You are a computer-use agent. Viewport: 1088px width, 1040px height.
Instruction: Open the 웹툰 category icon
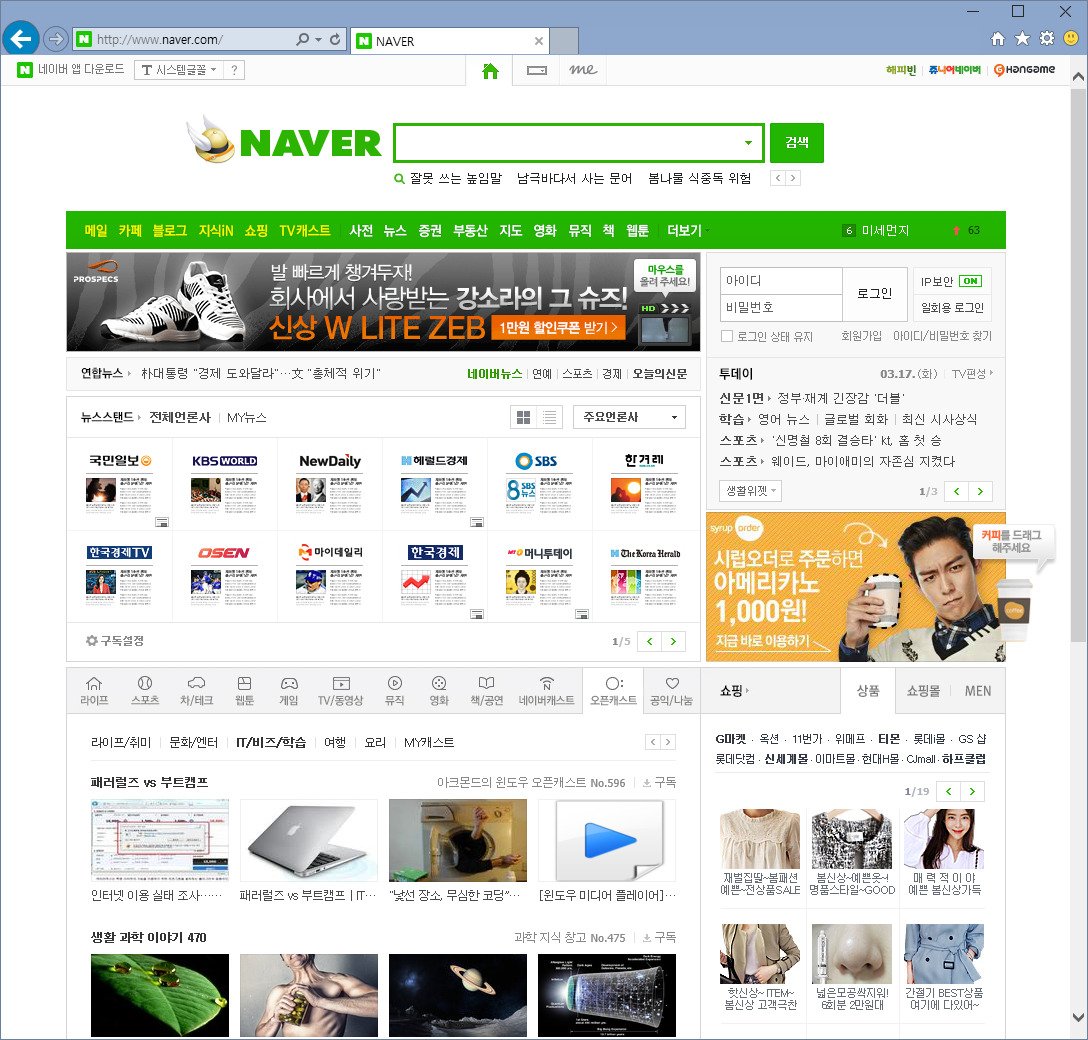pos(244,691)
